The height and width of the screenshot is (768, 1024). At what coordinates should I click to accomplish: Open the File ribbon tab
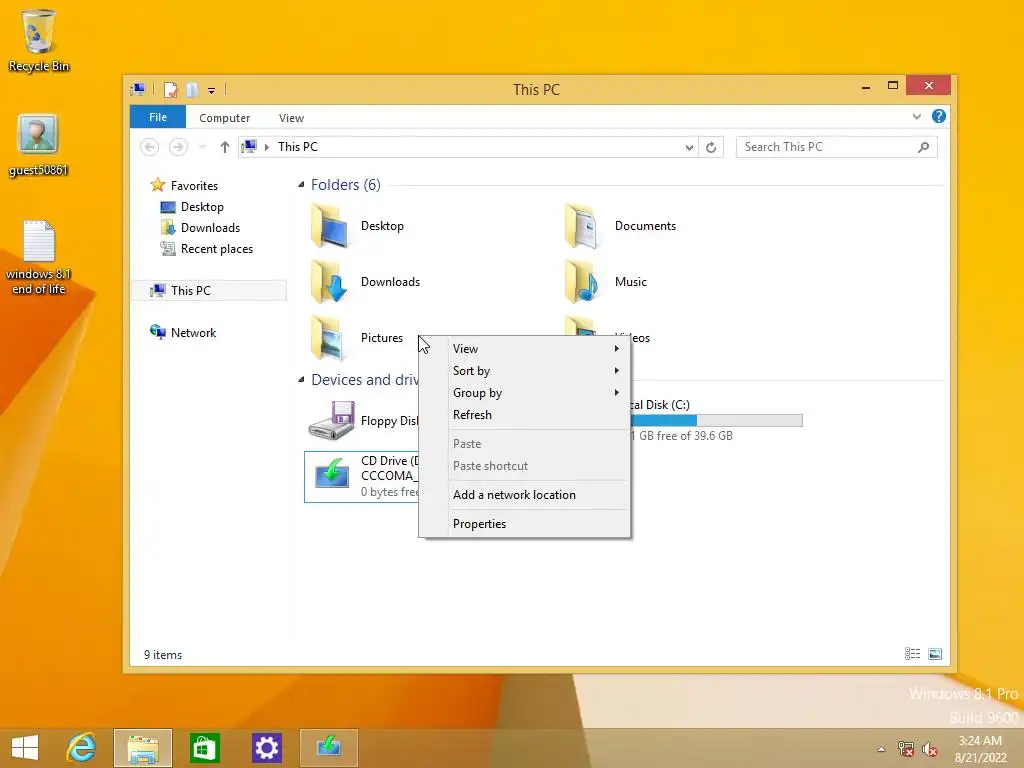[x=157, y=117]
